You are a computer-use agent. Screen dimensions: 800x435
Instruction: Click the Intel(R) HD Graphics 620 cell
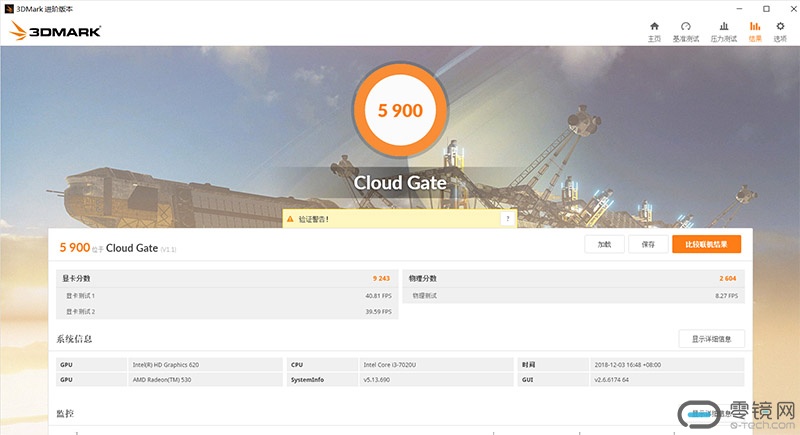(205, 365)
